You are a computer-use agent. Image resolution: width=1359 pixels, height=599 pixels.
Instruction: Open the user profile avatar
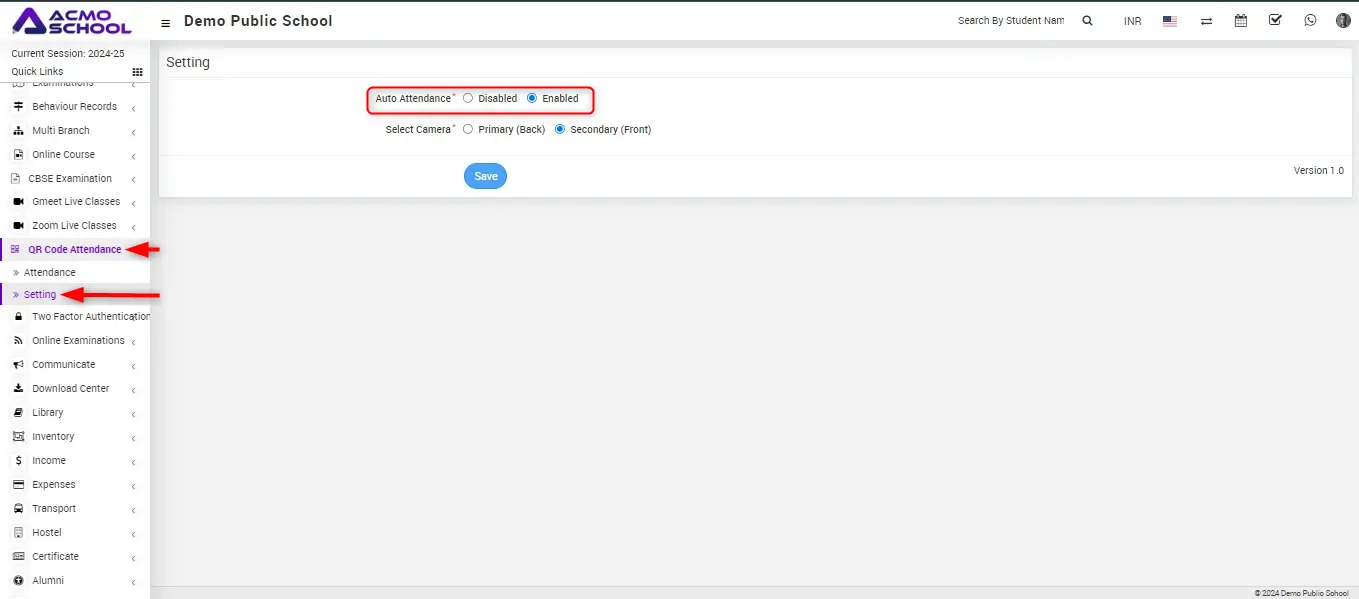point(1343,21)
